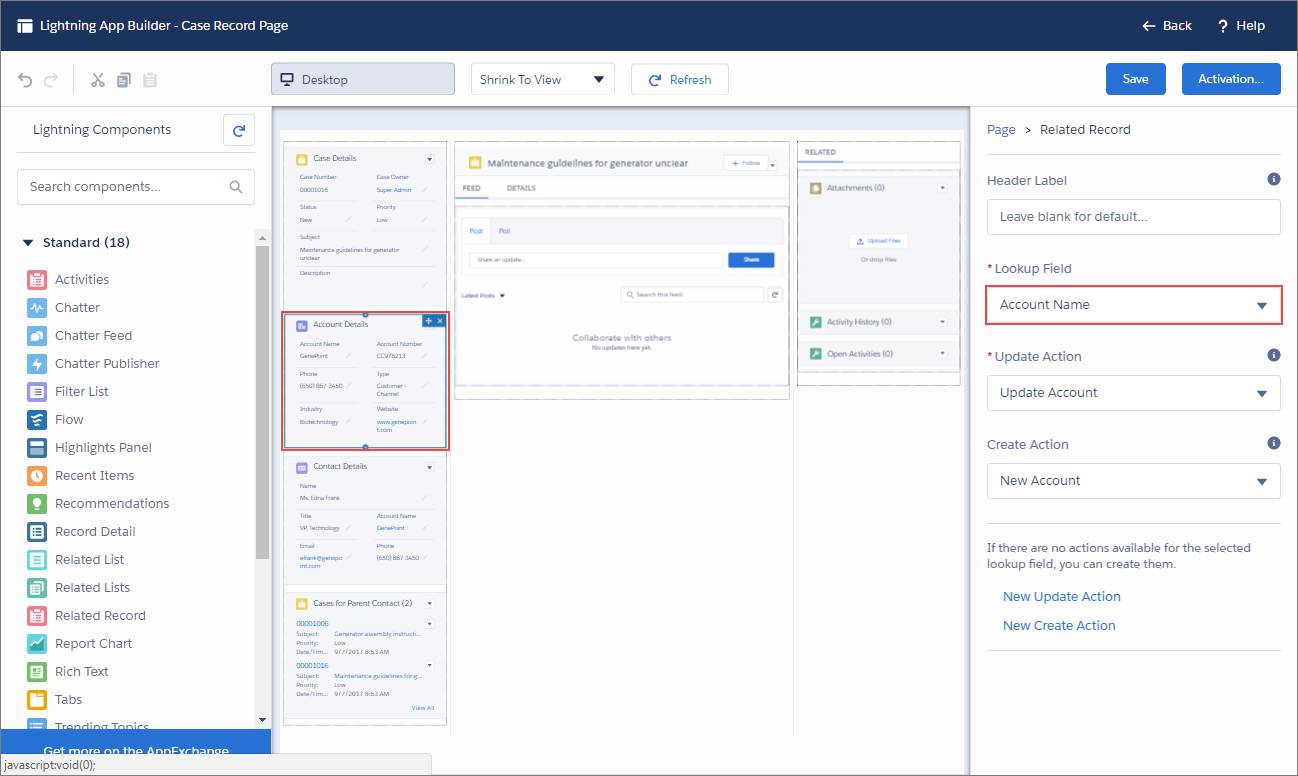Viewport: 1298px width, 776px height.
Task: Click the Redo arrow icon
Action: 51,80
